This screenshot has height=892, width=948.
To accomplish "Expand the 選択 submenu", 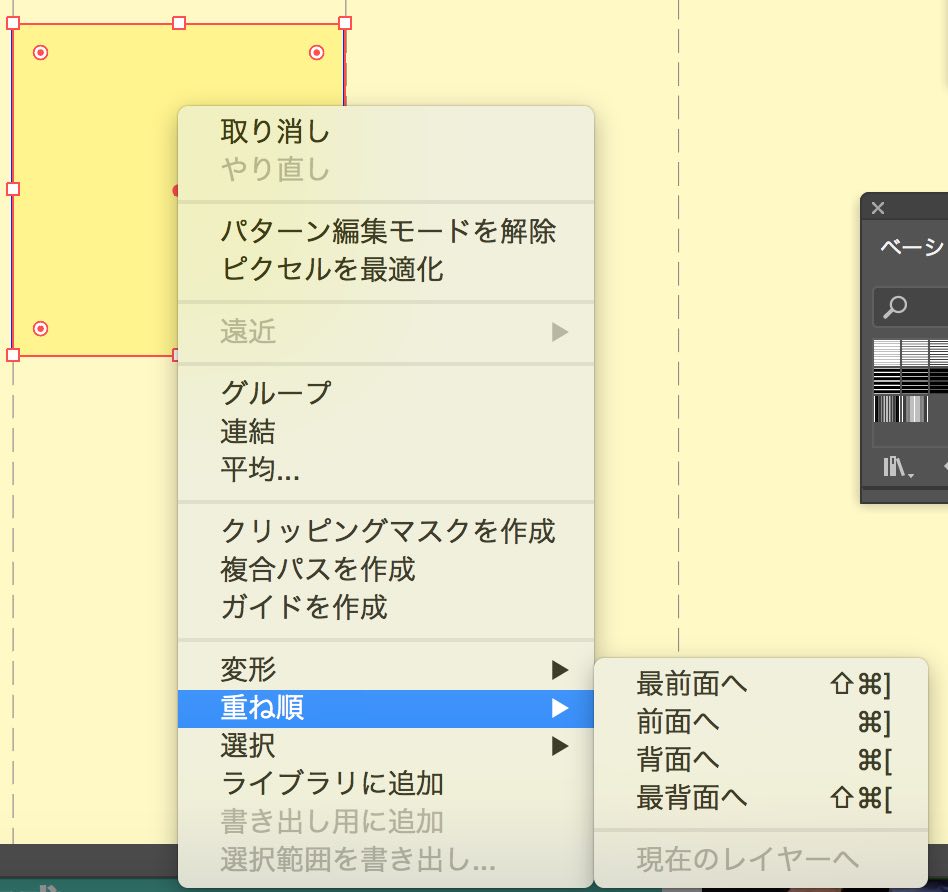I will 386,746.
